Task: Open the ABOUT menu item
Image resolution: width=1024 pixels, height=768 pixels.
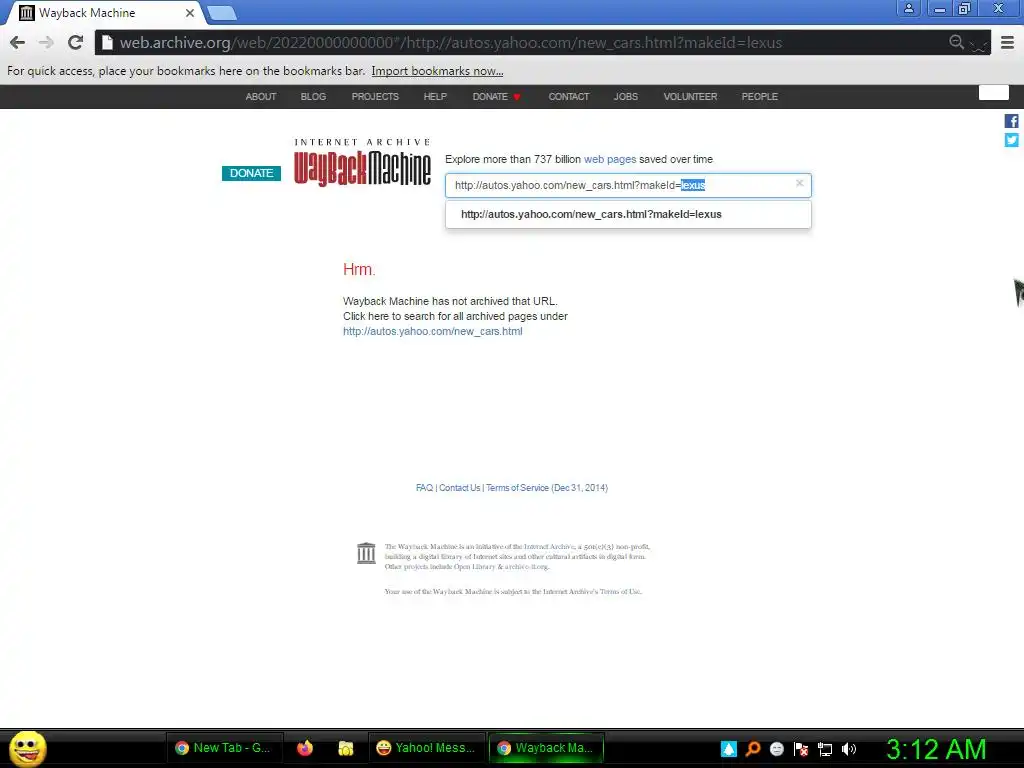Action: click(x=261, y=97)
